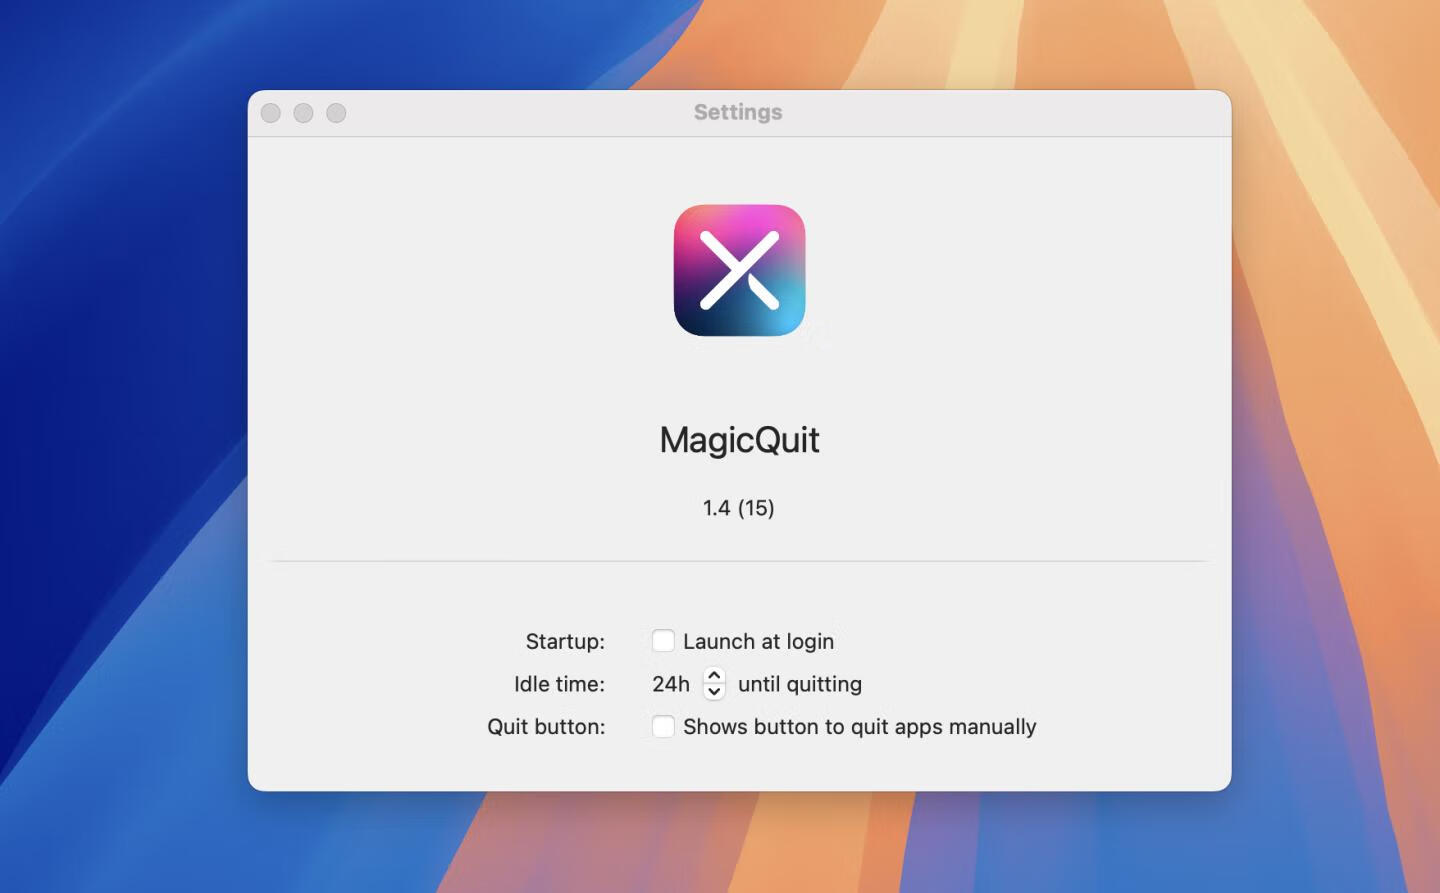This screenshot has width=1440, height=893.
Task: Click the Startup: label
Action: point(565,642)
